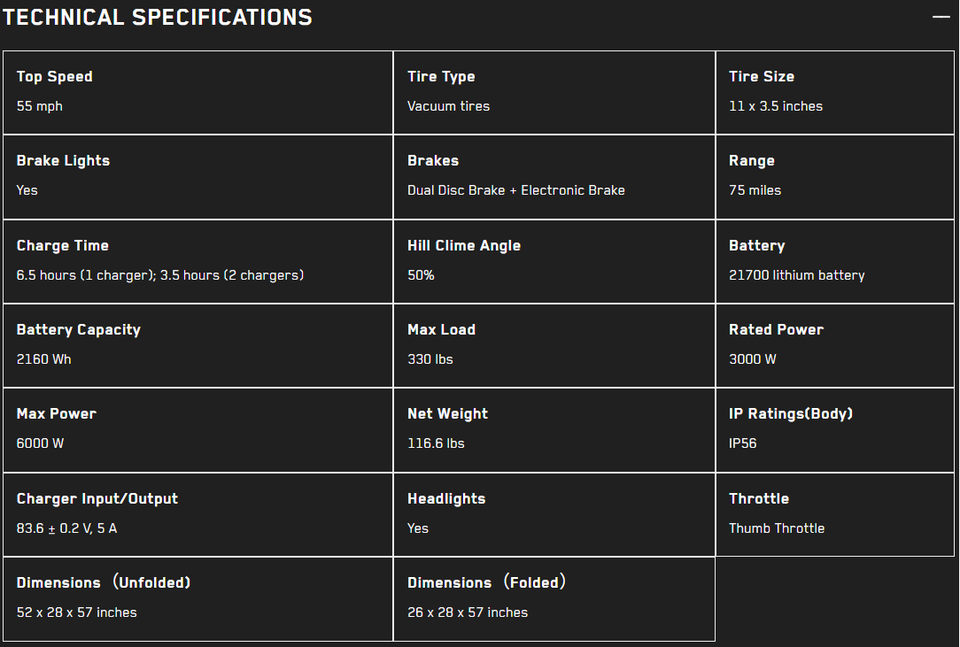This screenshot has height=647, width=960.
Task: Click the Hill Clime Angle cell
Action: (554, 261)
